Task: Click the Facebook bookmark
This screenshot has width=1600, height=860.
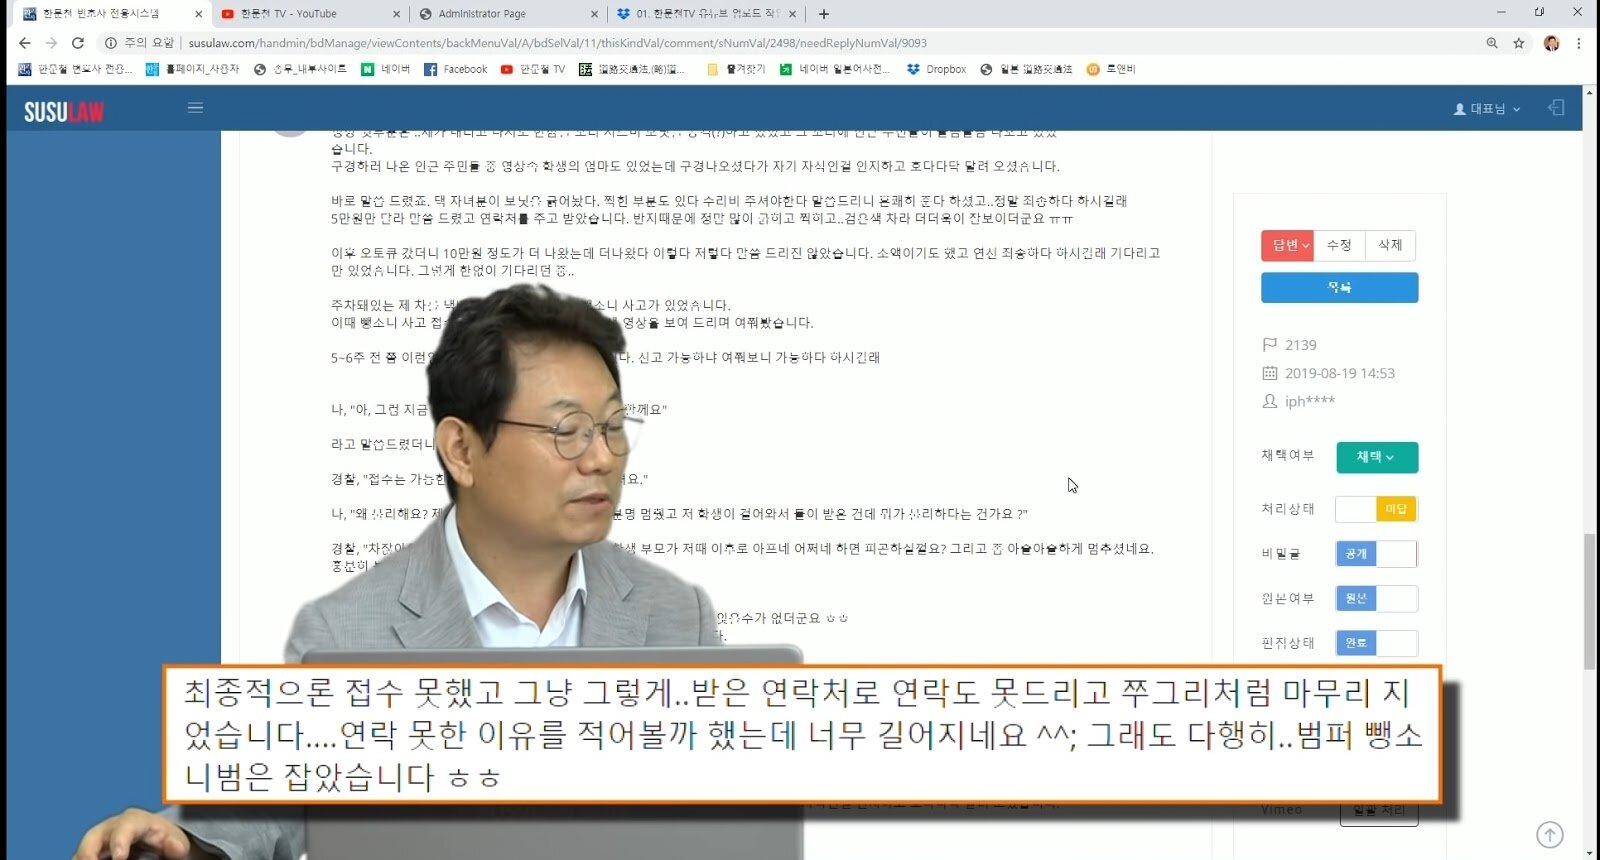Action: (455, 69)
